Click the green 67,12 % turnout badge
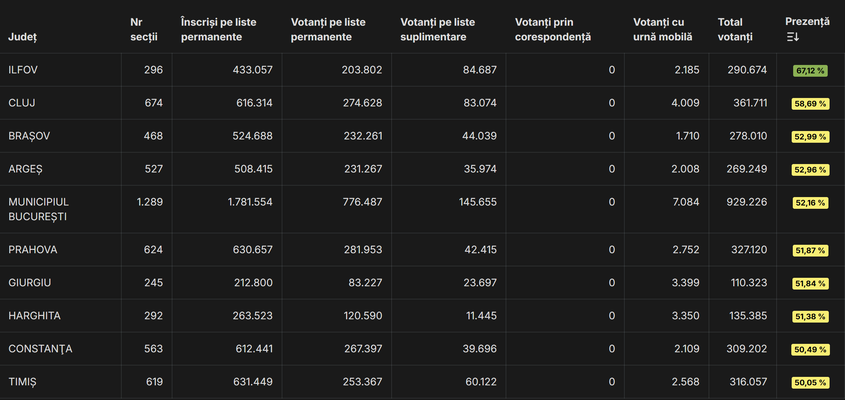Image resolution: width=845 pixels, height=400 pixels. tap(810, 71)
